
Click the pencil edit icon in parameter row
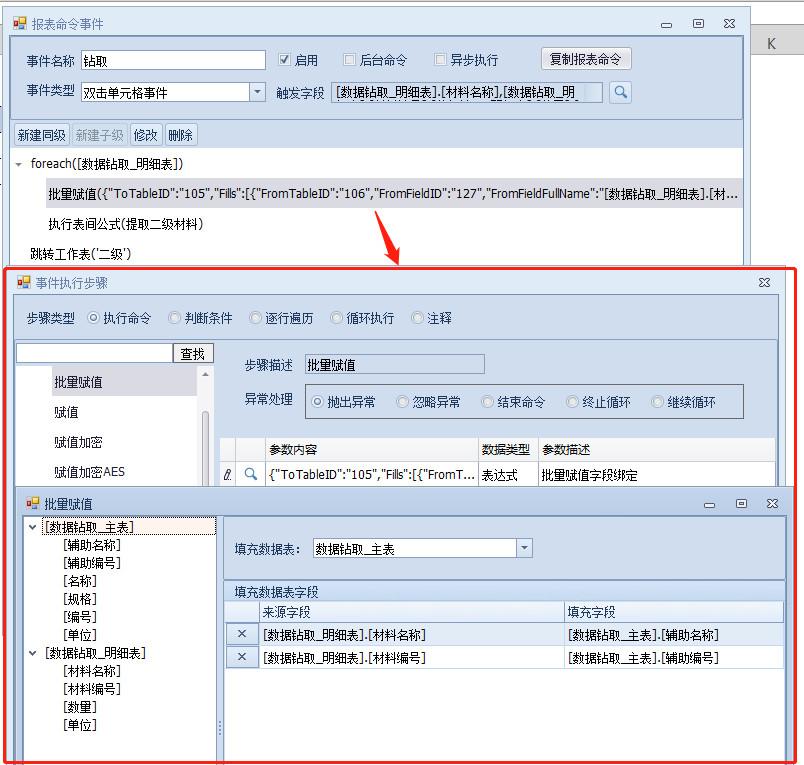click(x=227, y=476)
